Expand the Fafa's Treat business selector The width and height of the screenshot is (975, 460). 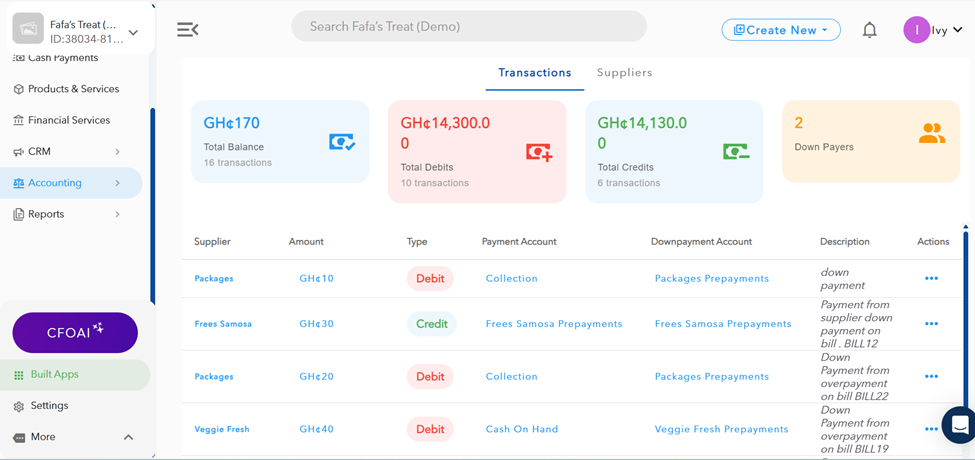point(133,32)
